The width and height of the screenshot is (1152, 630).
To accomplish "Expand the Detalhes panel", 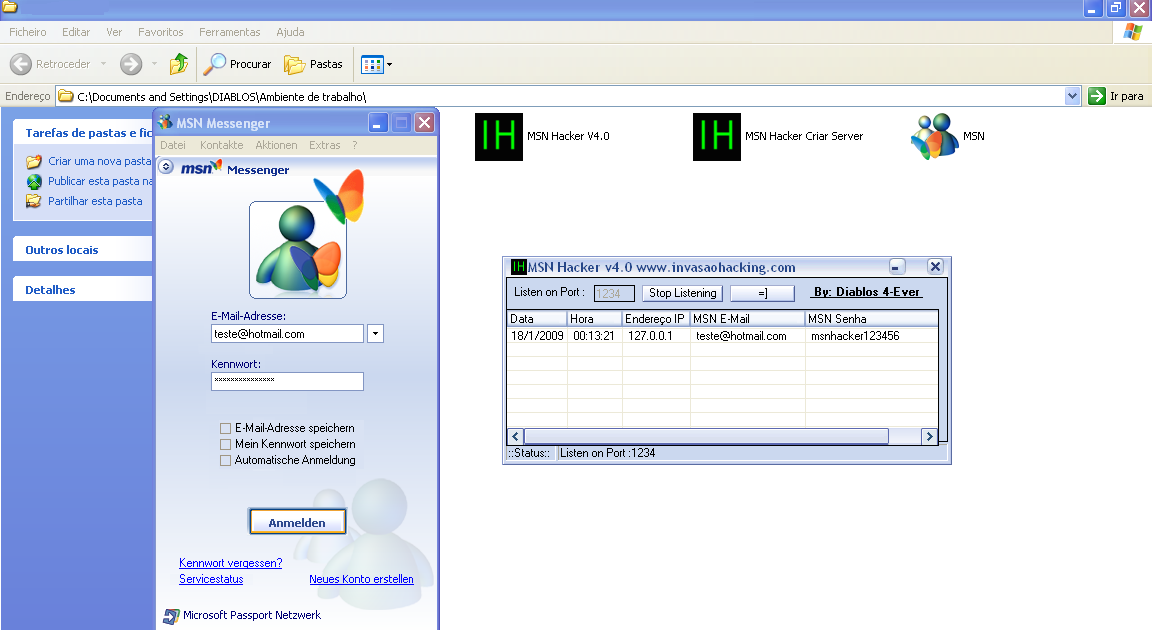I will click(82, 289).
